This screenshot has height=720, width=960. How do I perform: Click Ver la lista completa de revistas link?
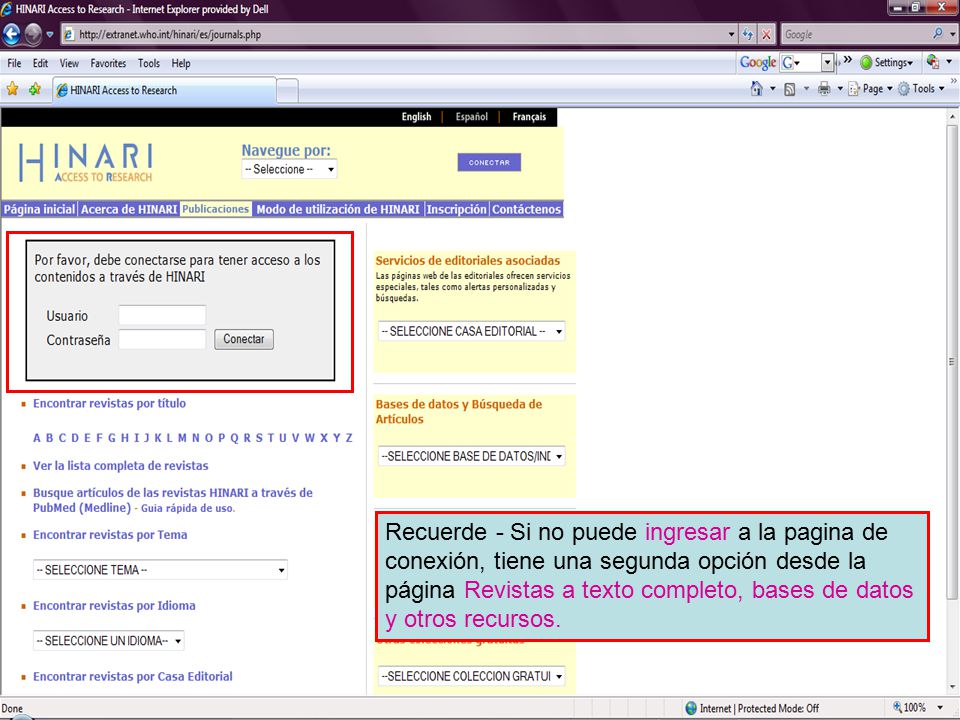point(121,466)
